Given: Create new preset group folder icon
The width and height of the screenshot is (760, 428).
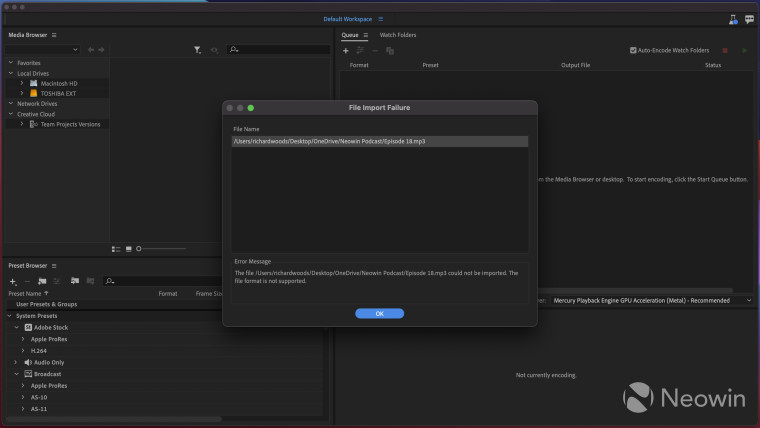Looking at the screenshot, I should coord(42,281).
